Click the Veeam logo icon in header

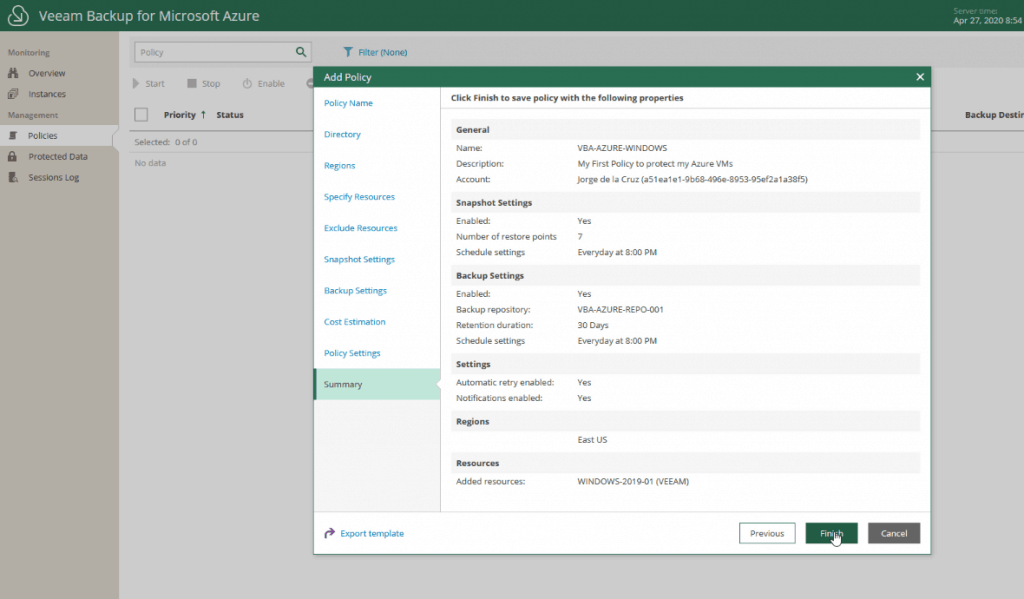point(18,15)
